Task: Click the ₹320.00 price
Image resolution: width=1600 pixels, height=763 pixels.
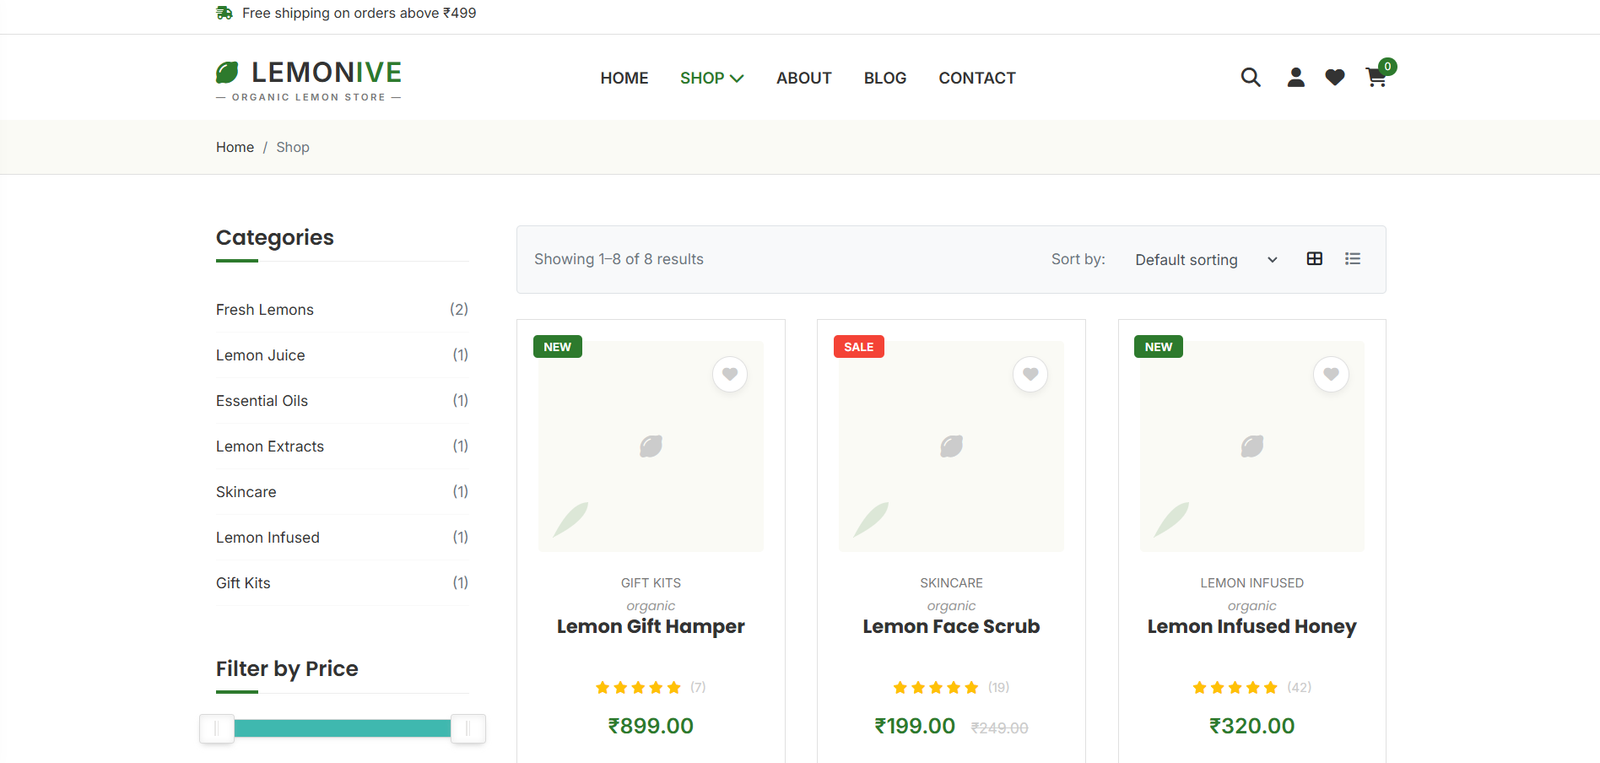Action: point(1252,726)
